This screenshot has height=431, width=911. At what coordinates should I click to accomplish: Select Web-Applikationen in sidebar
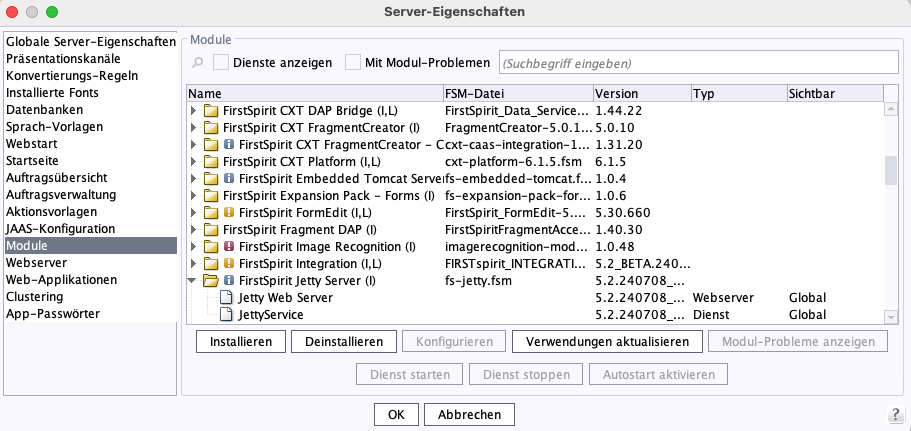[90, 279]
